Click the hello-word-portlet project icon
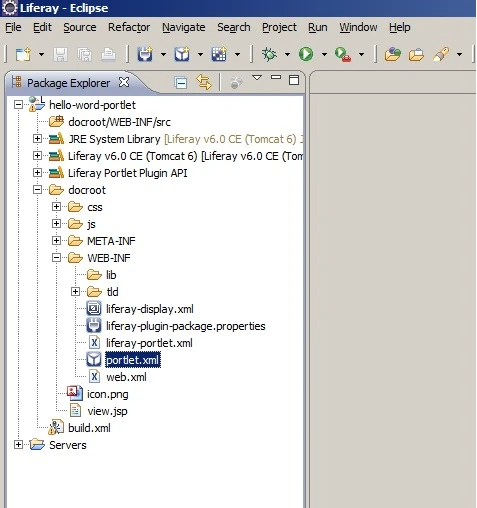This screenshot has height=508, width=477. (37, 104)
